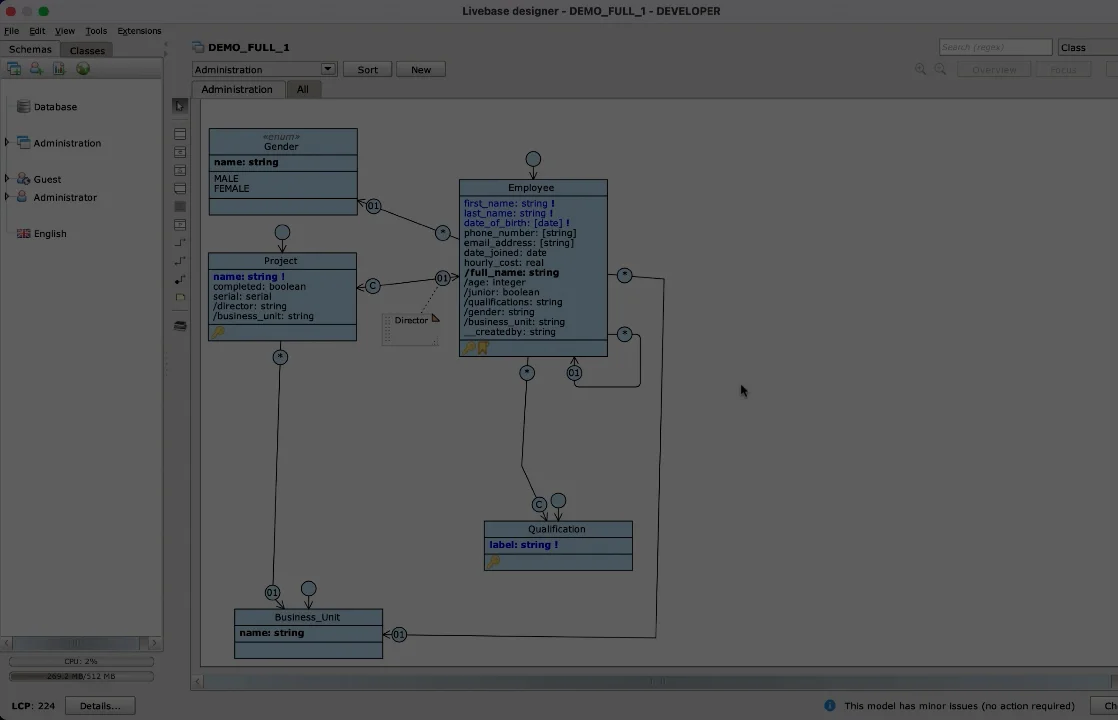The width and height of the screenshot is (1118, 720).
Task: Click the new application schema toolbar icon
Action: 14,68
